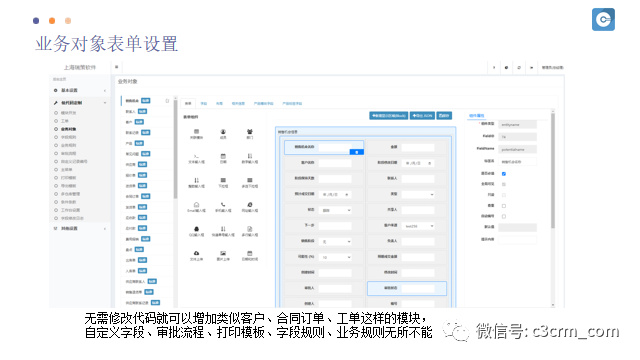
Task: Choose the QQ输入框 penguin component
Action: 196,231
